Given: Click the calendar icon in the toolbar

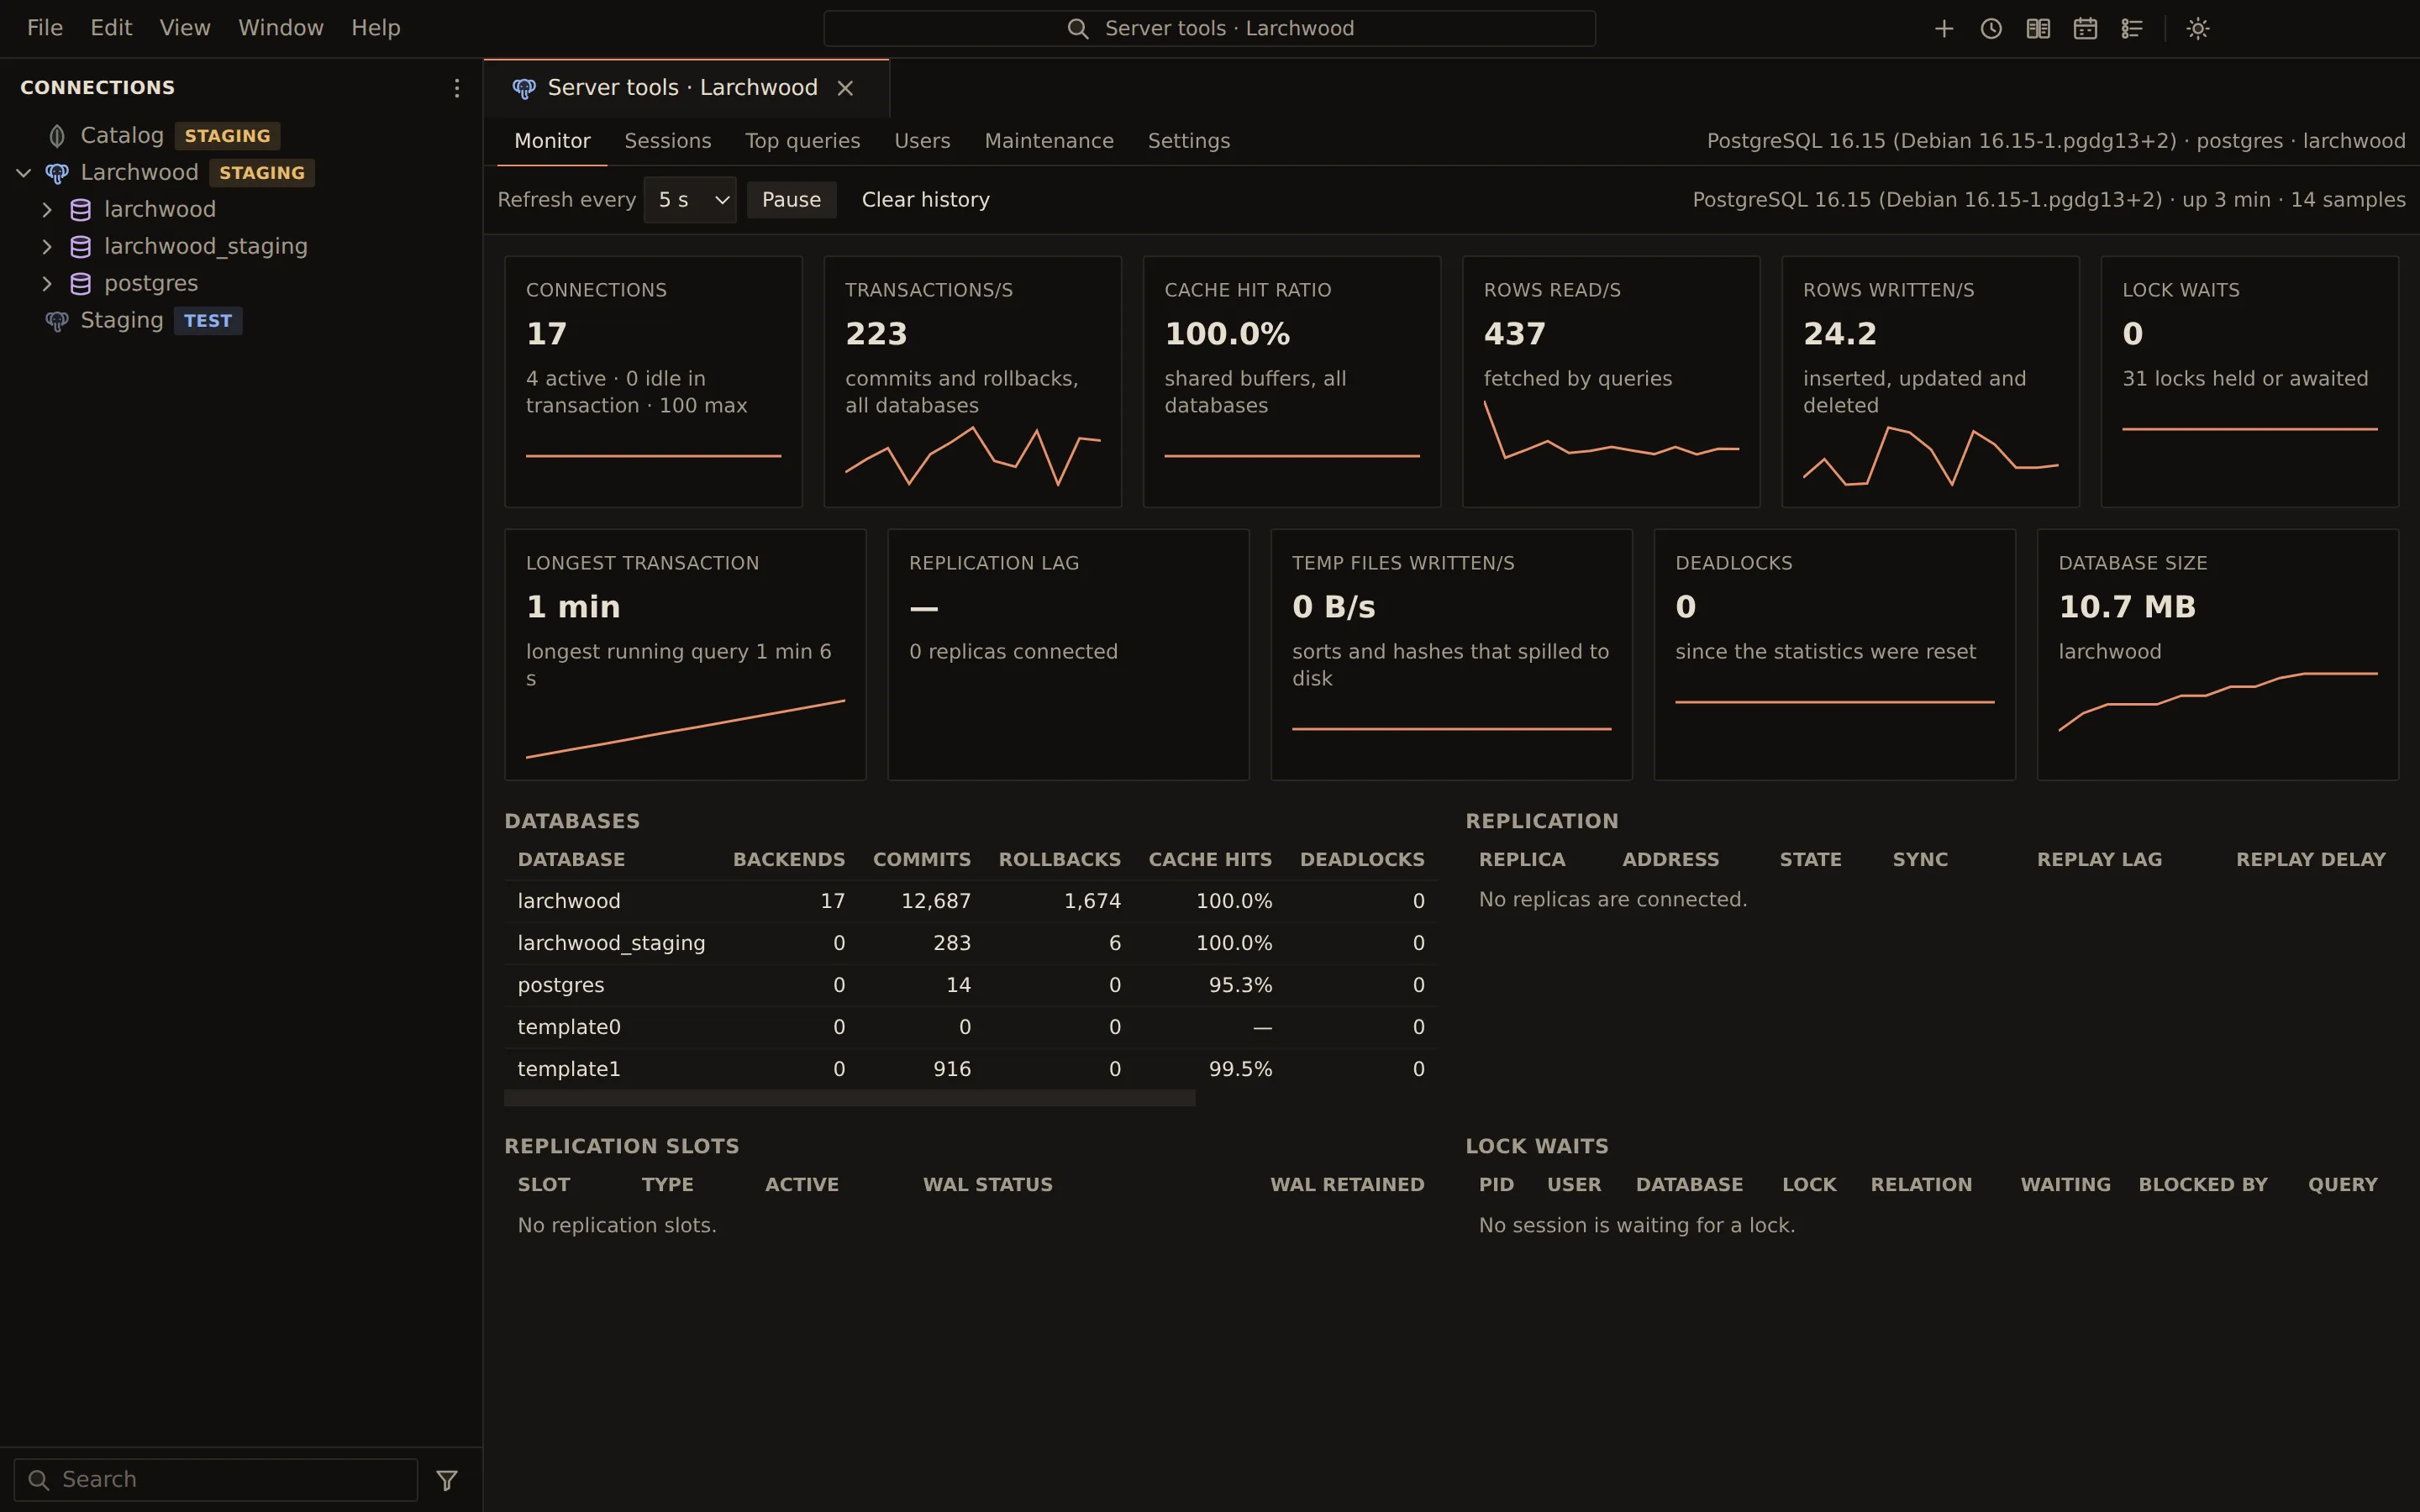Looking at the screenshot, I should click(x=2085, y=29).
